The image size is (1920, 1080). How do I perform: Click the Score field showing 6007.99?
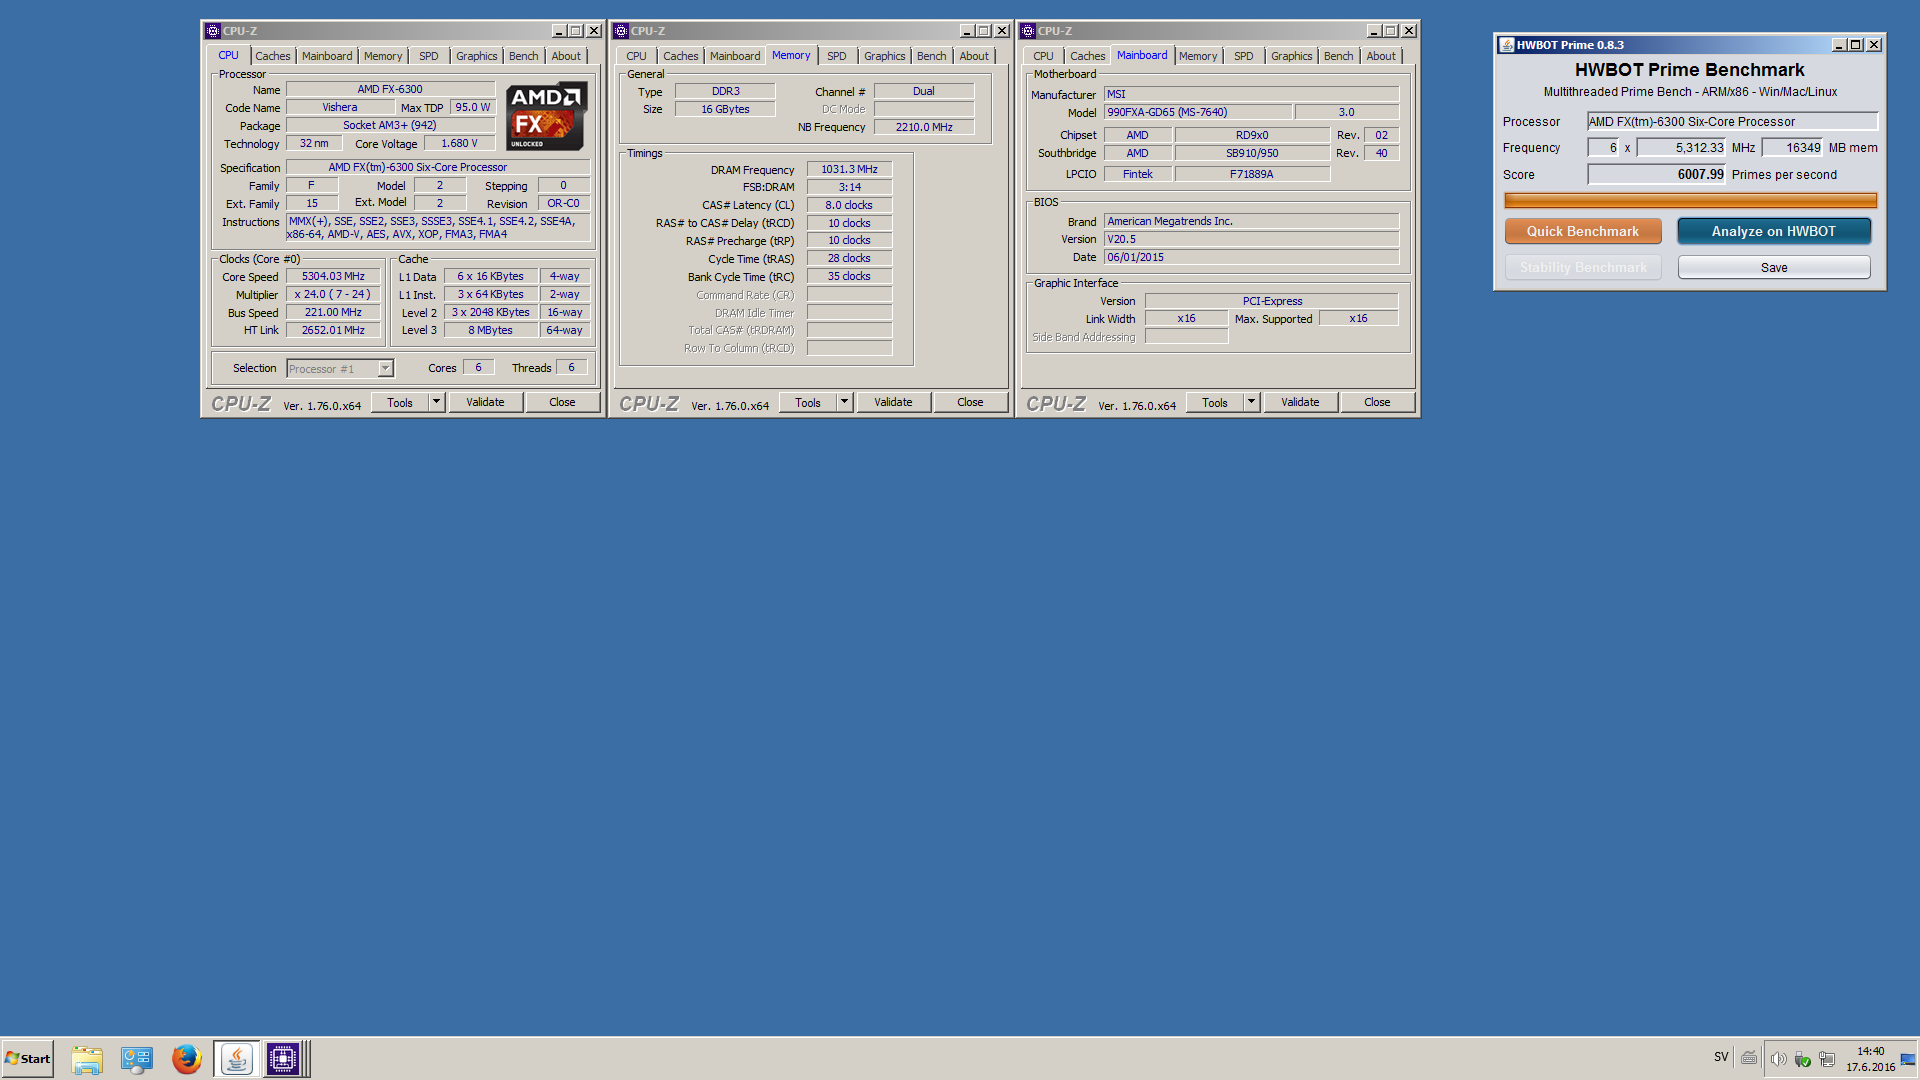coord(1657,174)
